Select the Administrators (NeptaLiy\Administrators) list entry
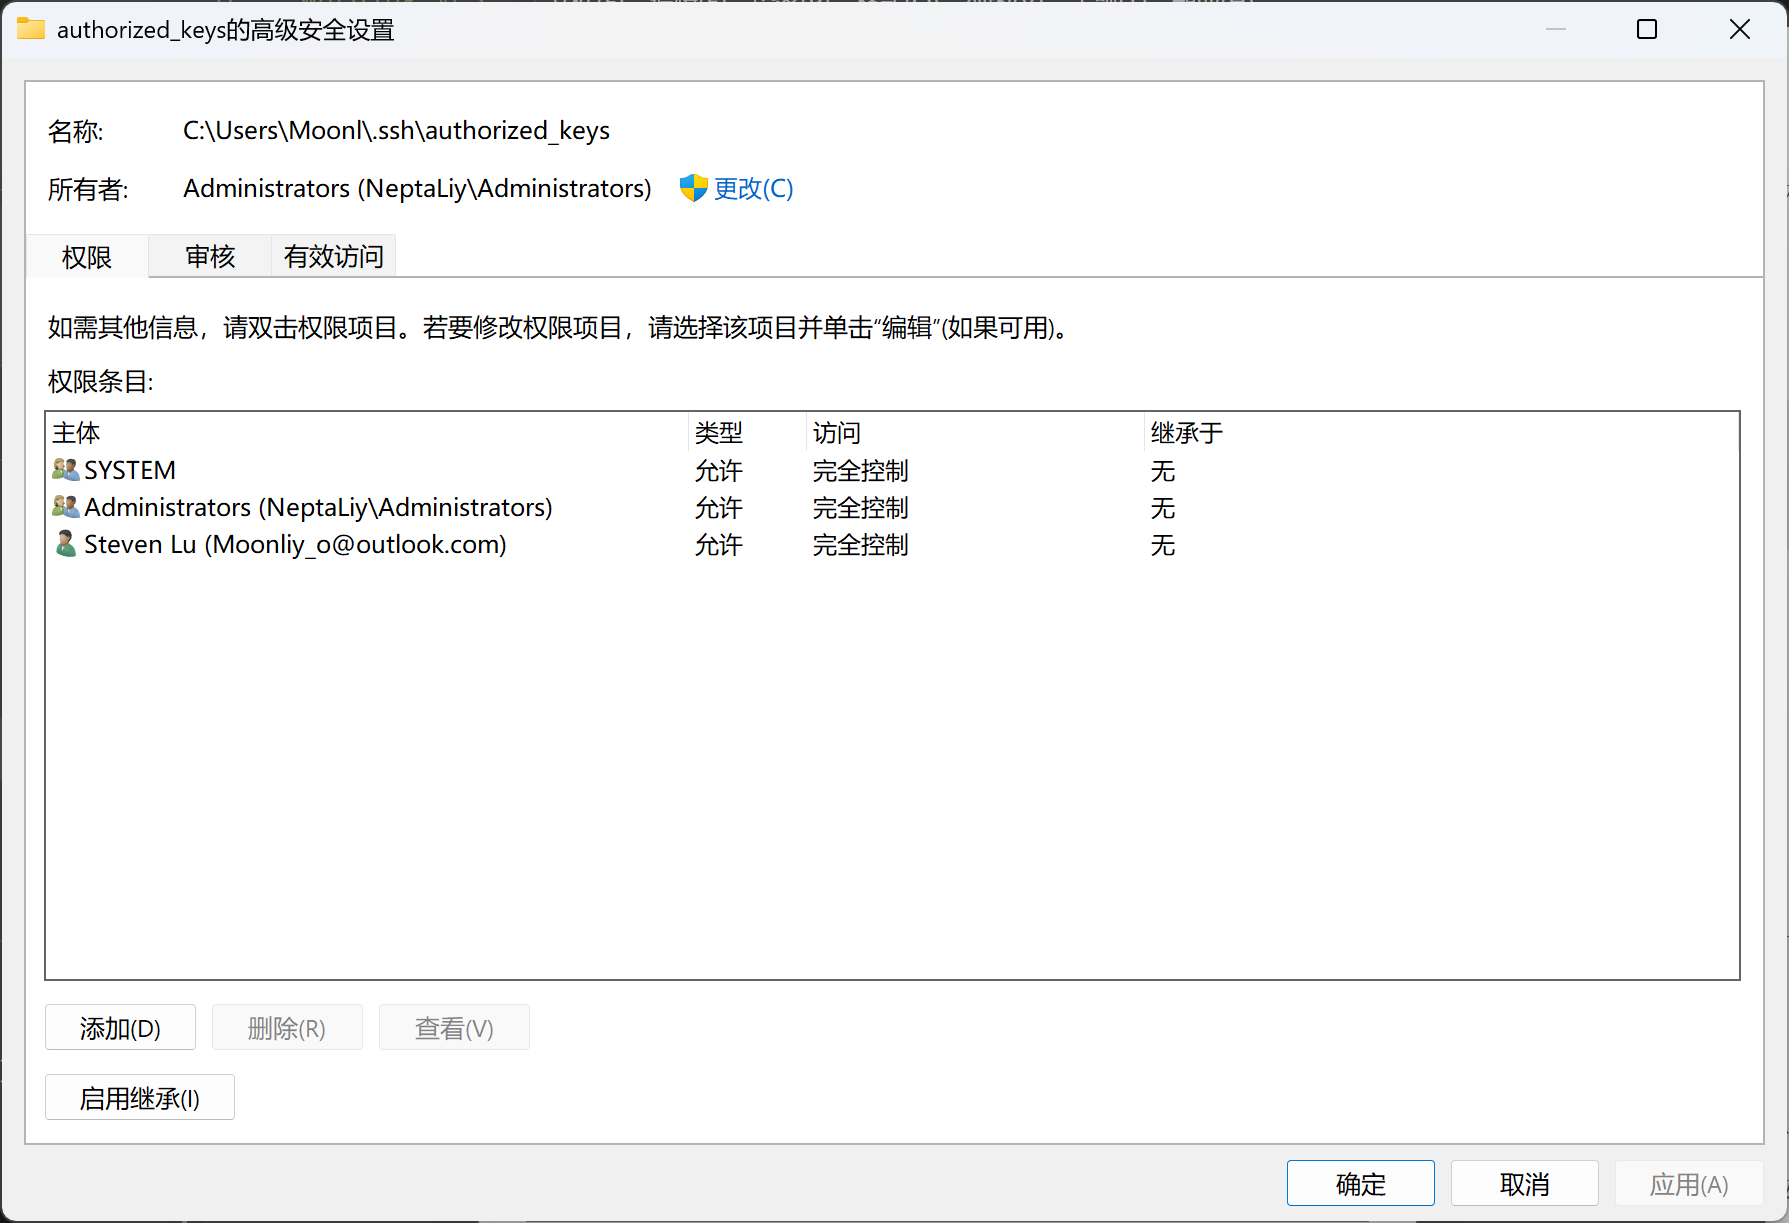The image size is (1789, 1223). pos(892,507)
